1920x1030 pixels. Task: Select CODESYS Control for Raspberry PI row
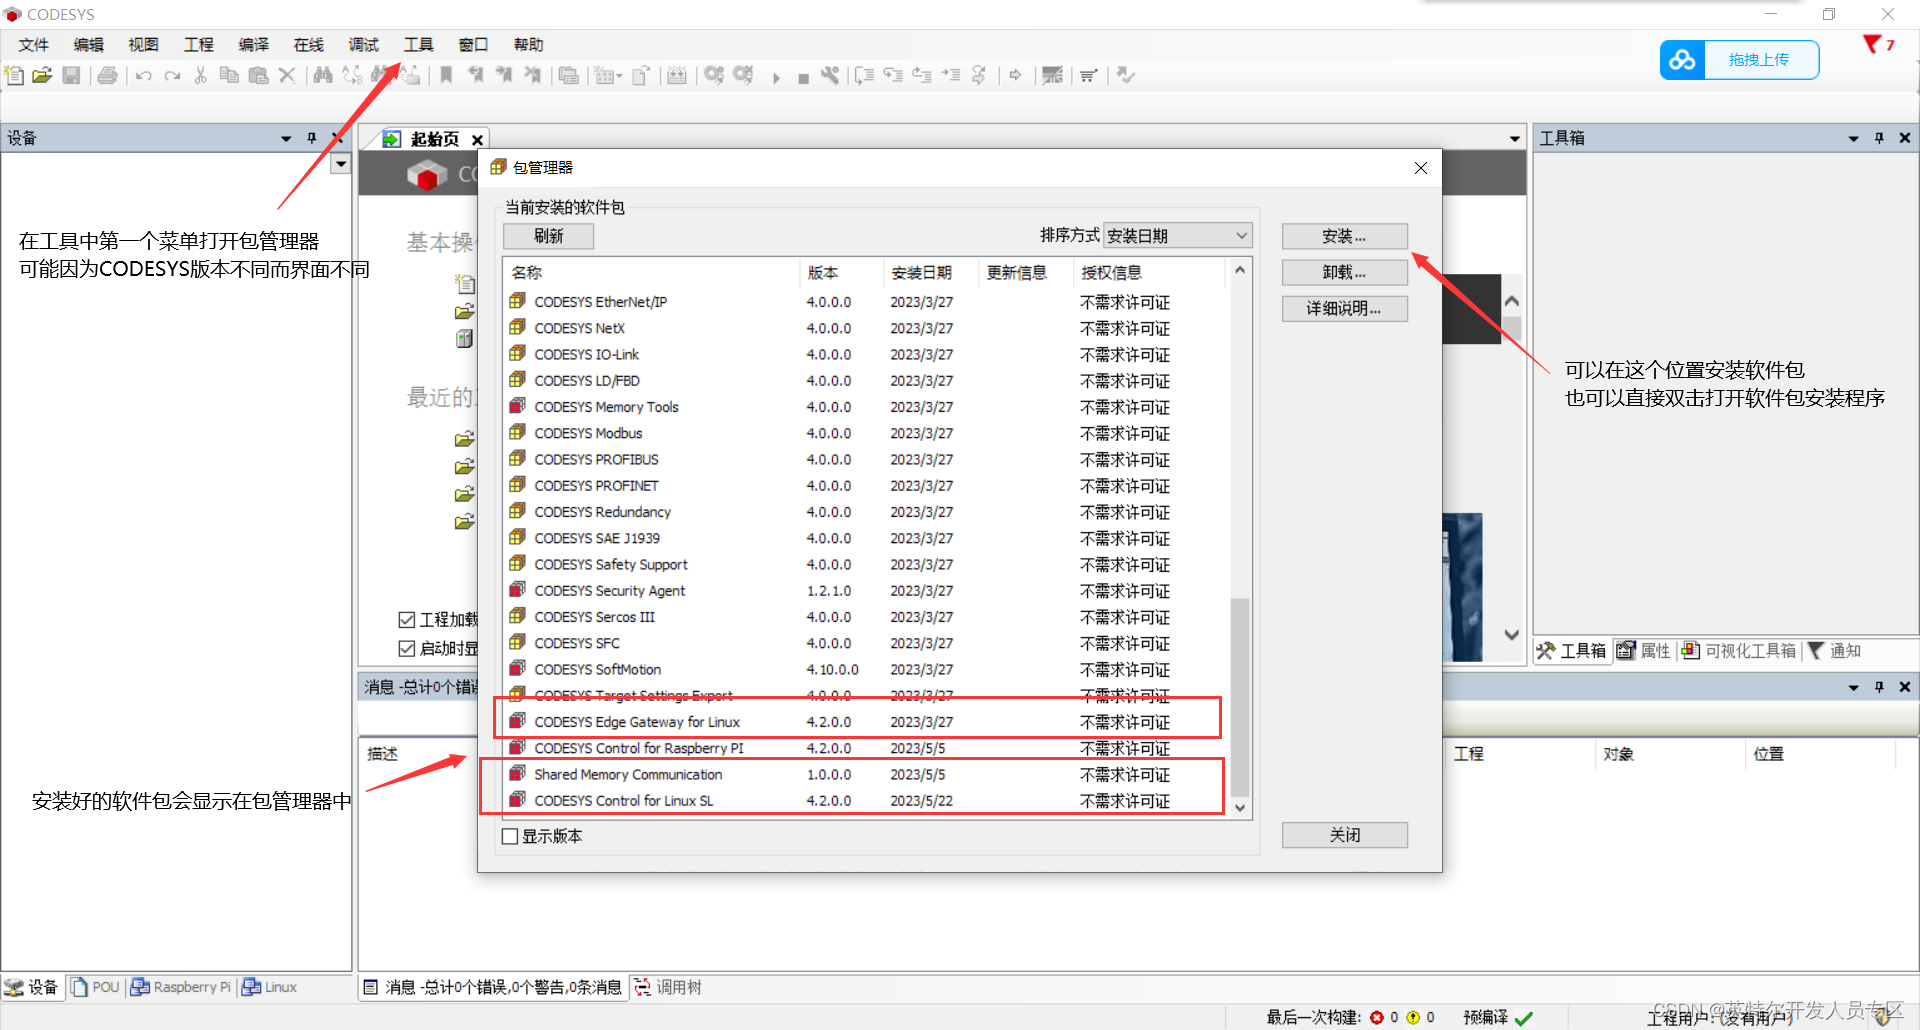tap(865, 748)
